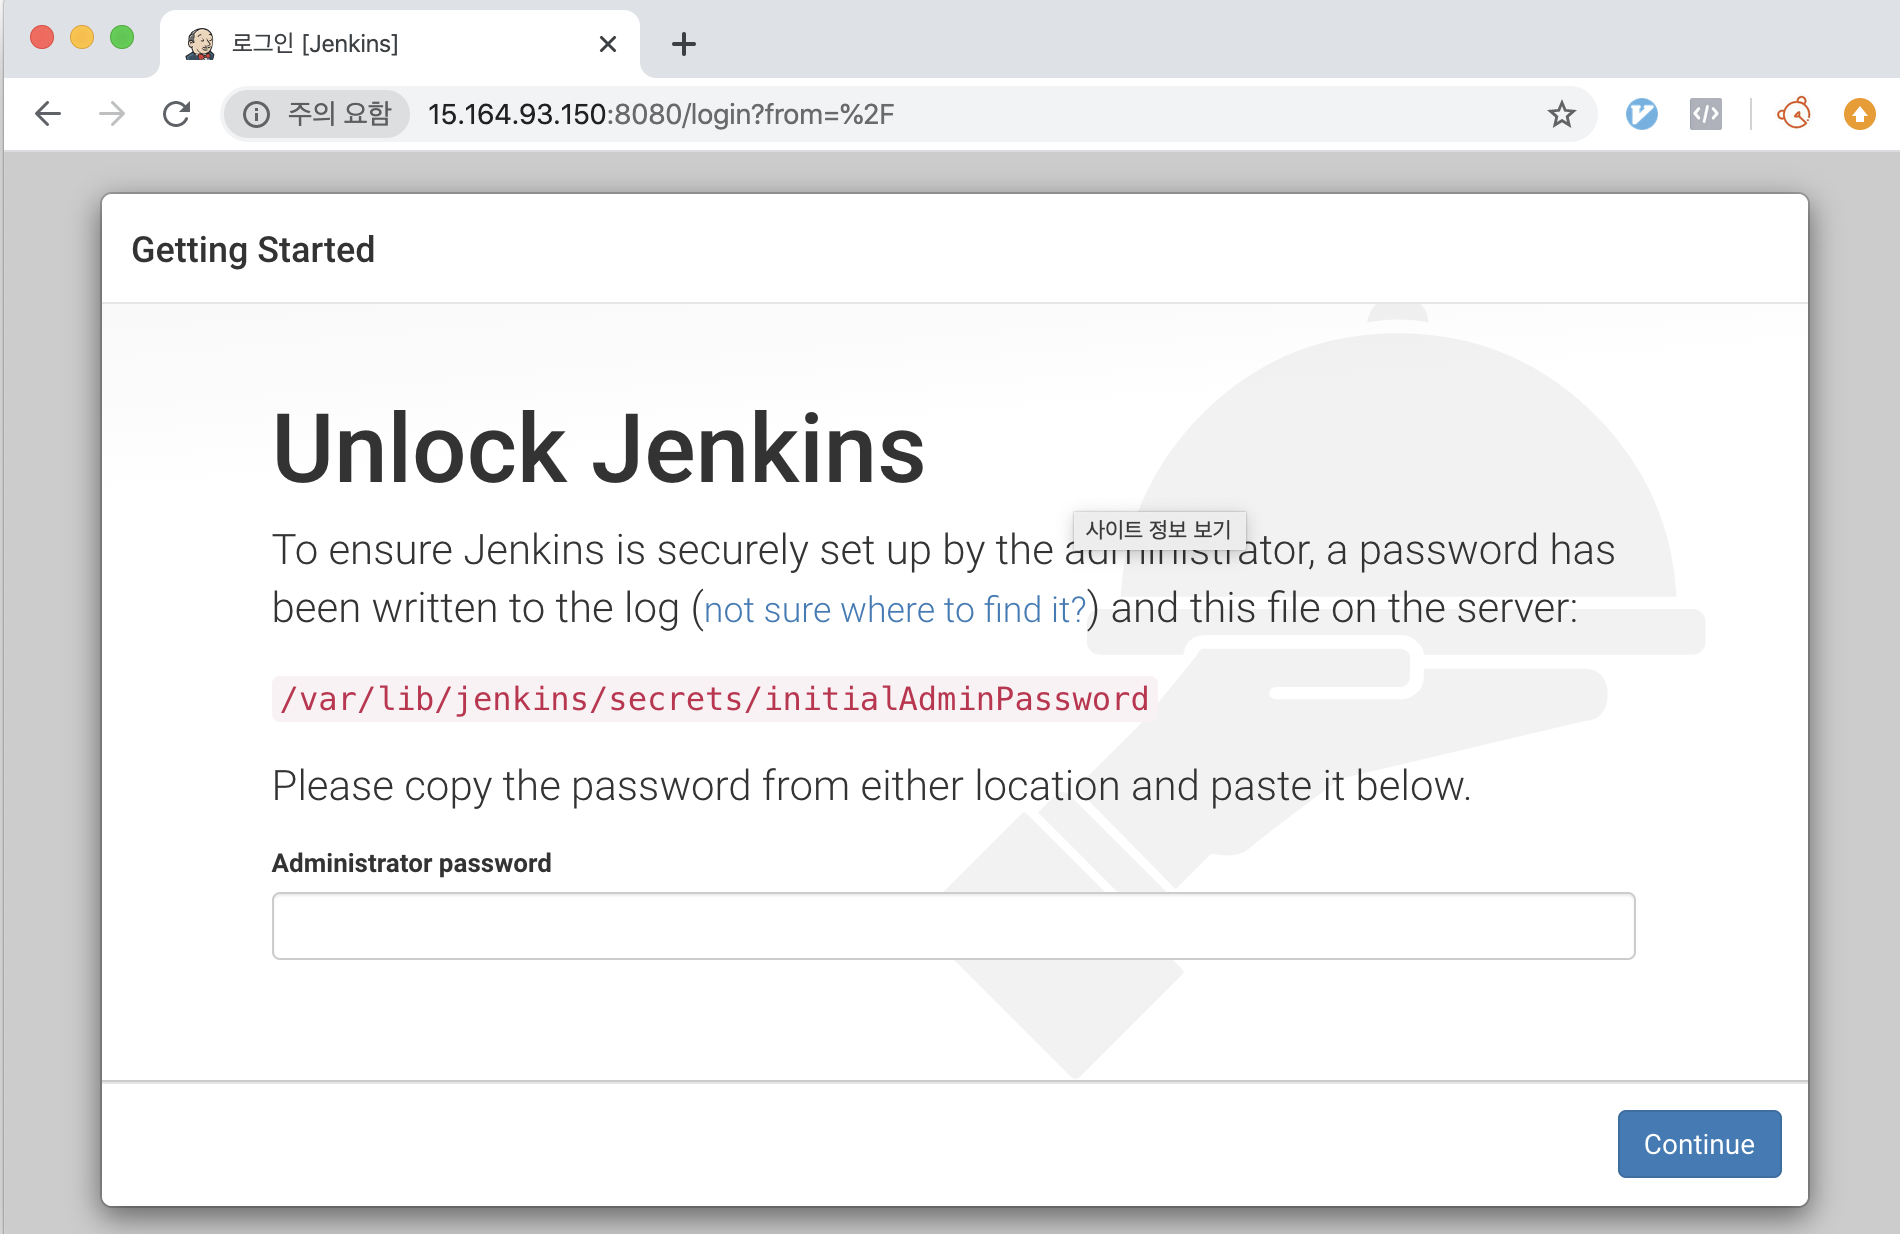Open the gray code-brackets extension icon

click(x=1706, y=114)
